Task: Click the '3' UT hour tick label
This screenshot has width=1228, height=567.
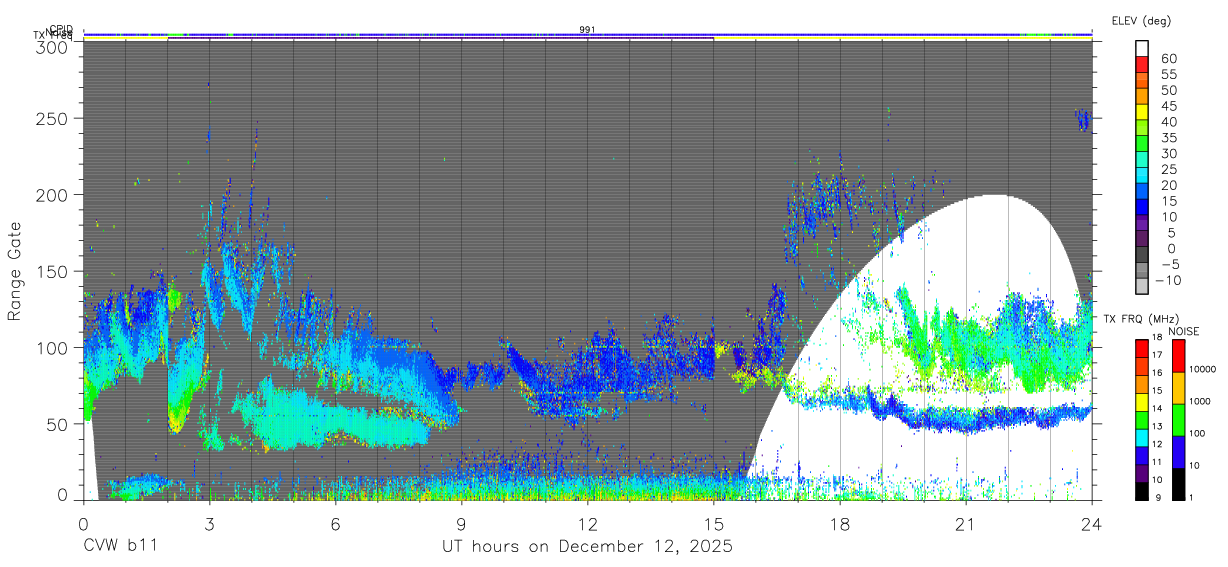Action: 209,523
